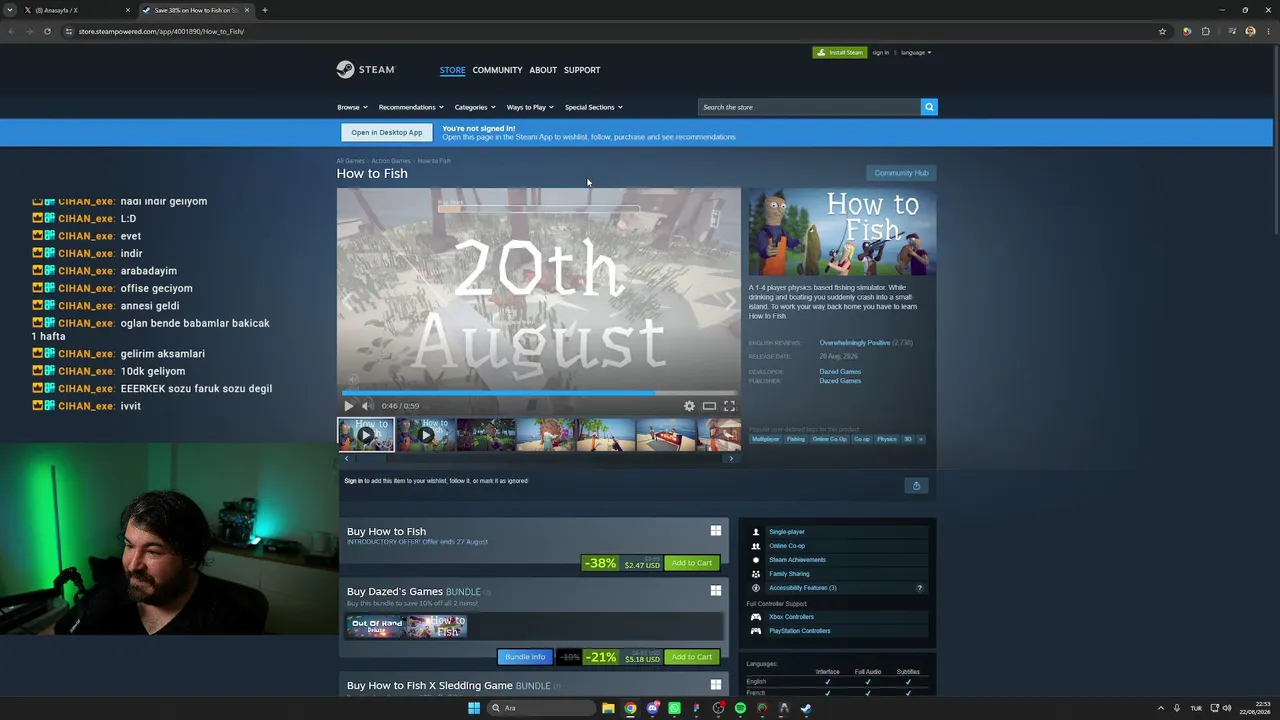Play the How to Fish trailer video
Image resolution: width=1280 pixels, height=720 pixels.
(349, 406)
